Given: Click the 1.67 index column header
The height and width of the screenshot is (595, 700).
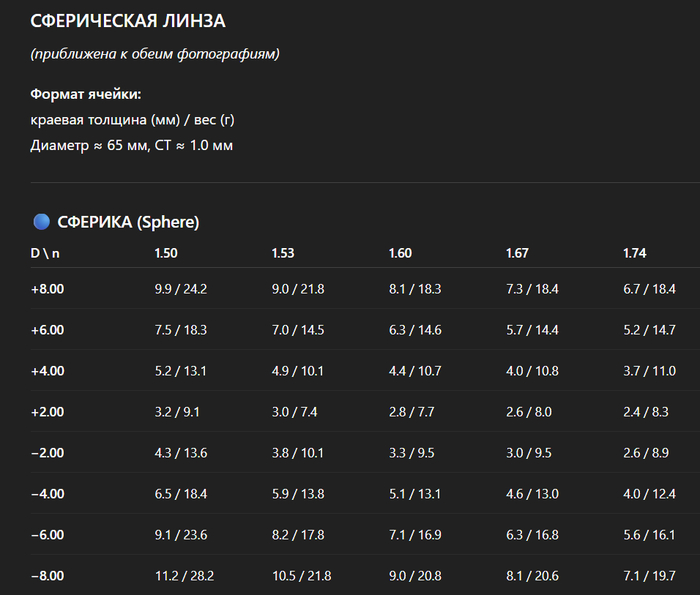Looking at the screenshot, I should click(518, 253).
